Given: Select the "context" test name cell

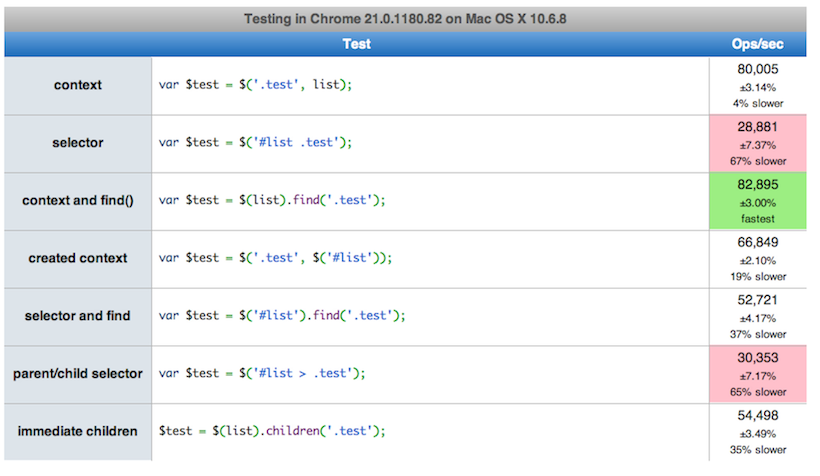Looking at the screenshot, I should [78, 85].
